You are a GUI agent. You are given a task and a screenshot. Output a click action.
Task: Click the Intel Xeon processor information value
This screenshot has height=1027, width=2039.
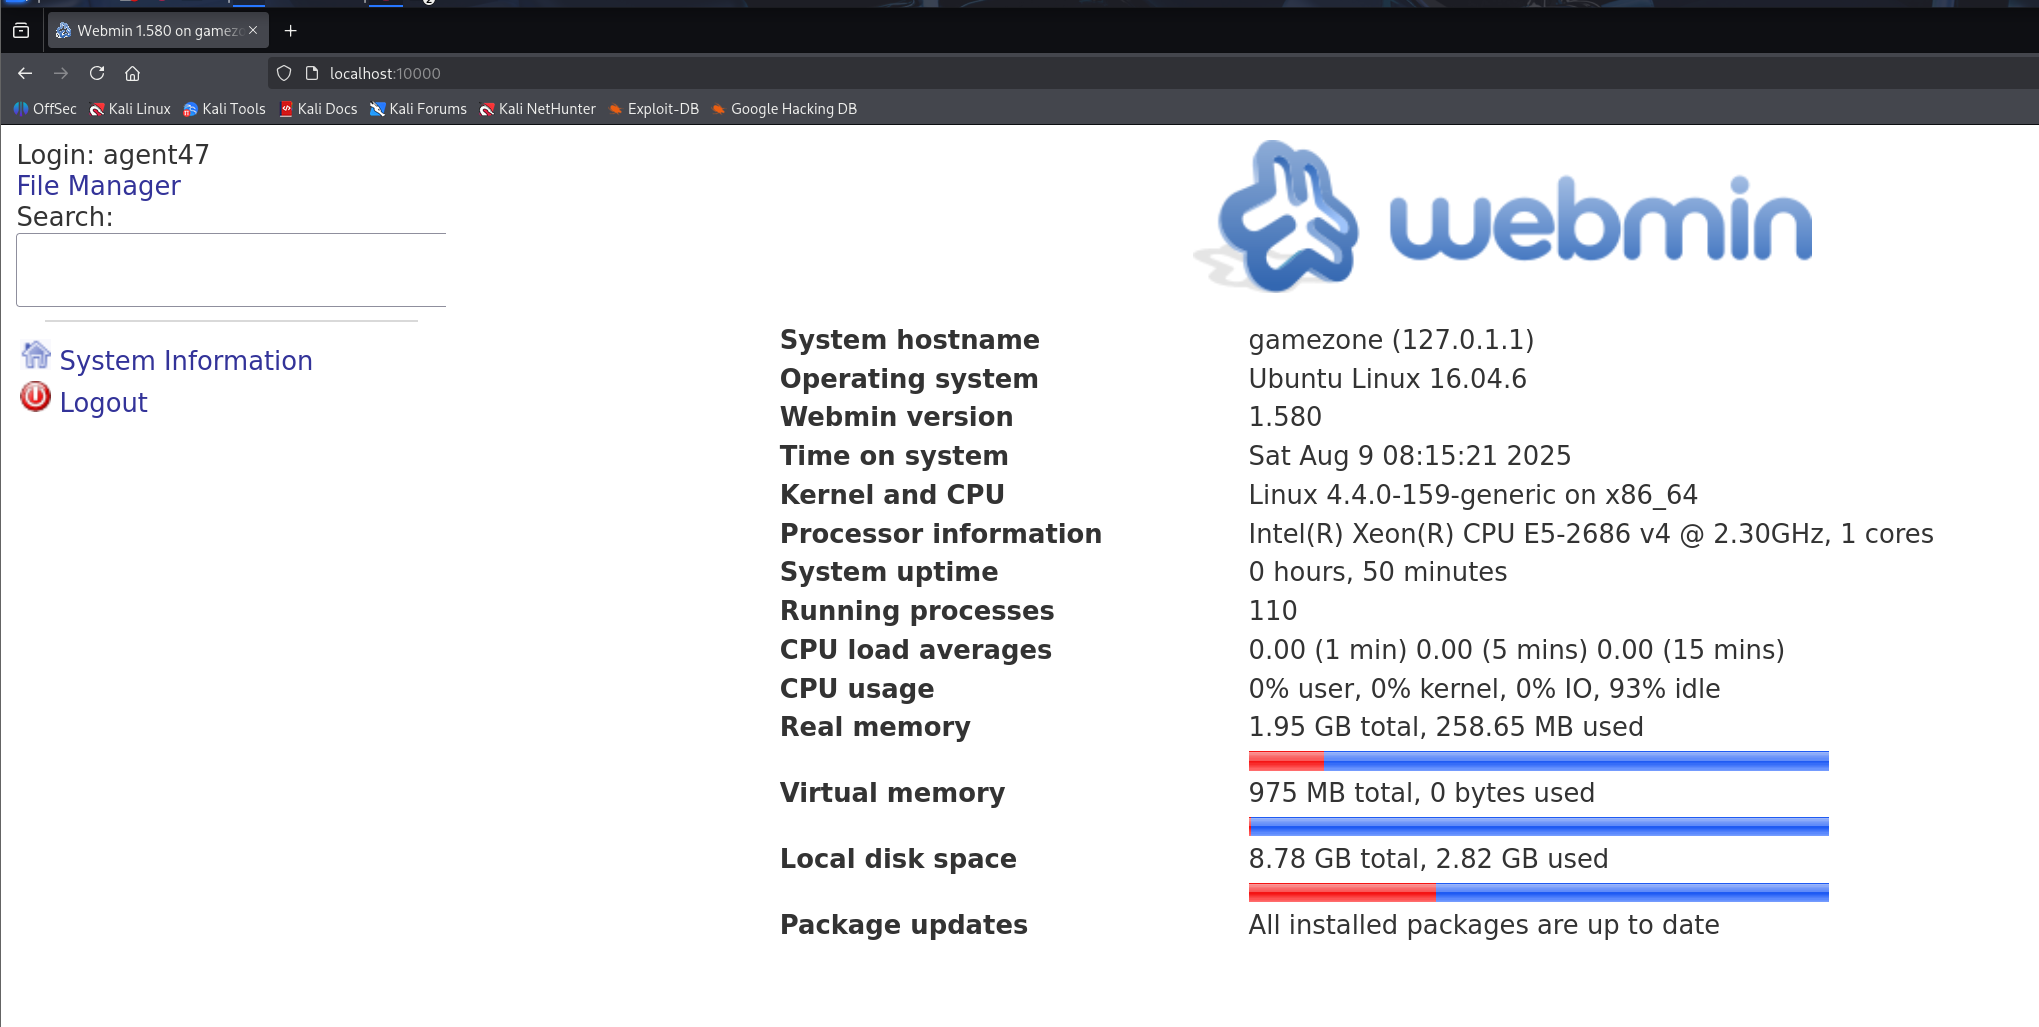coord(1591,534)
